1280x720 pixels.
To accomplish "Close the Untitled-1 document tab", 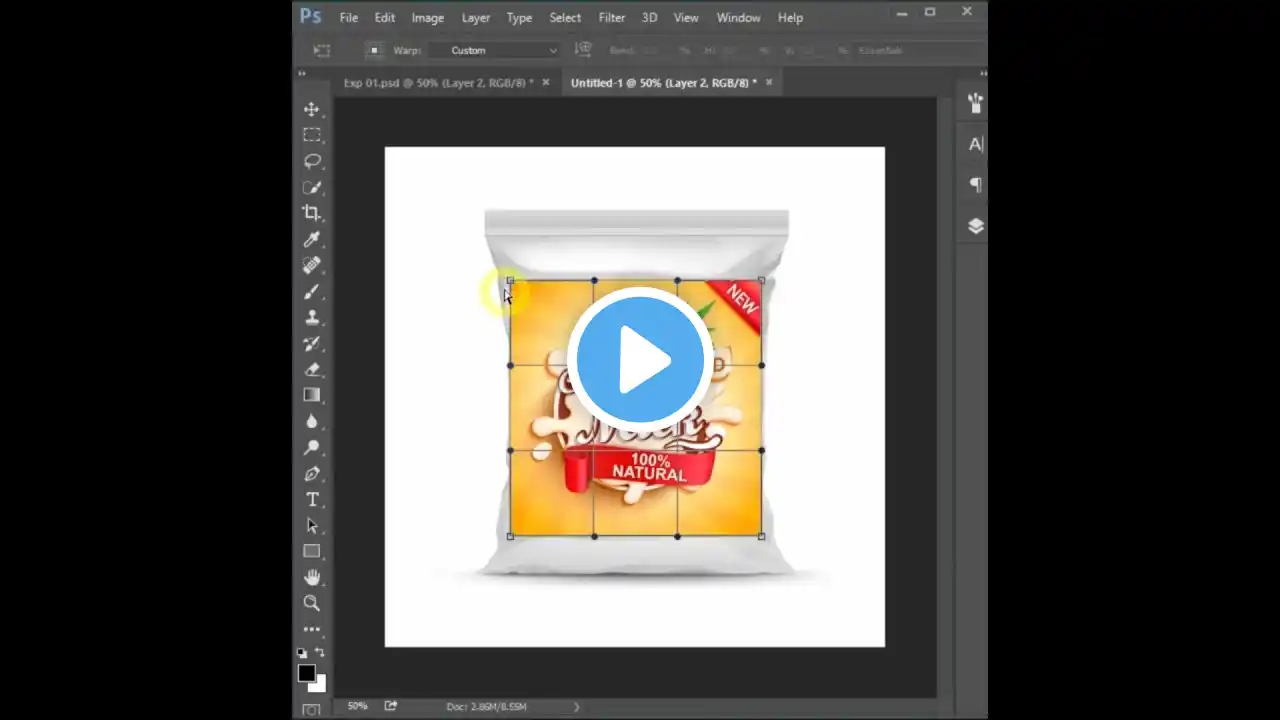I will [769, 82].
